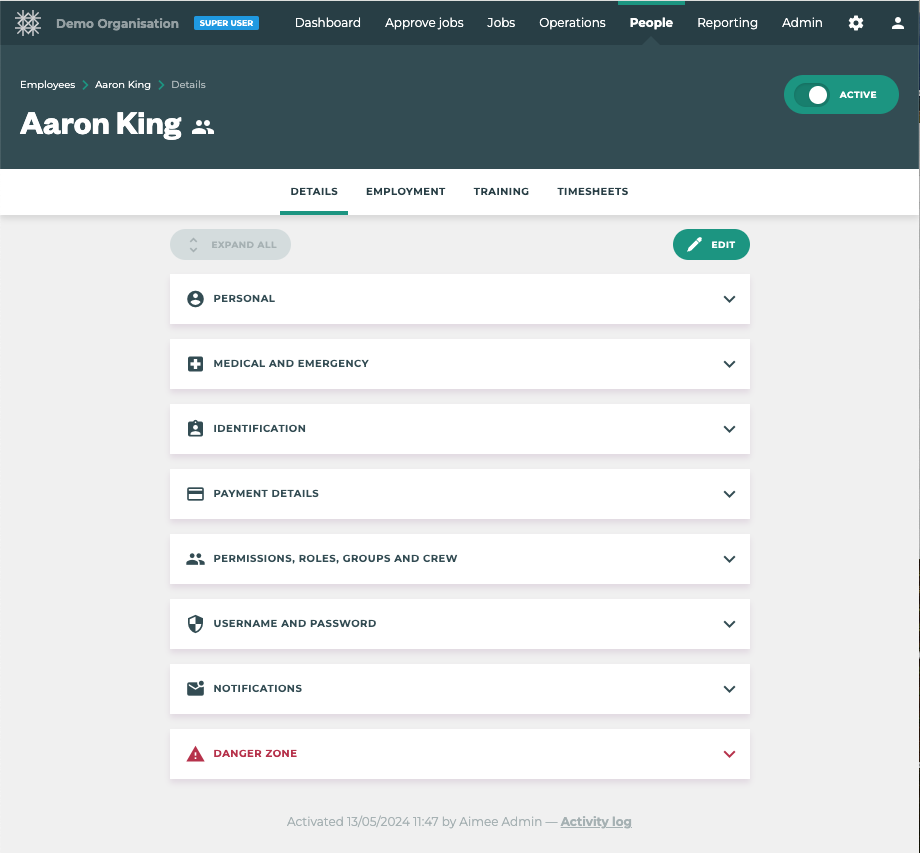Go to Employees breadcrumb link
This screenshot has width=920, height=853.
coord(47,85)
